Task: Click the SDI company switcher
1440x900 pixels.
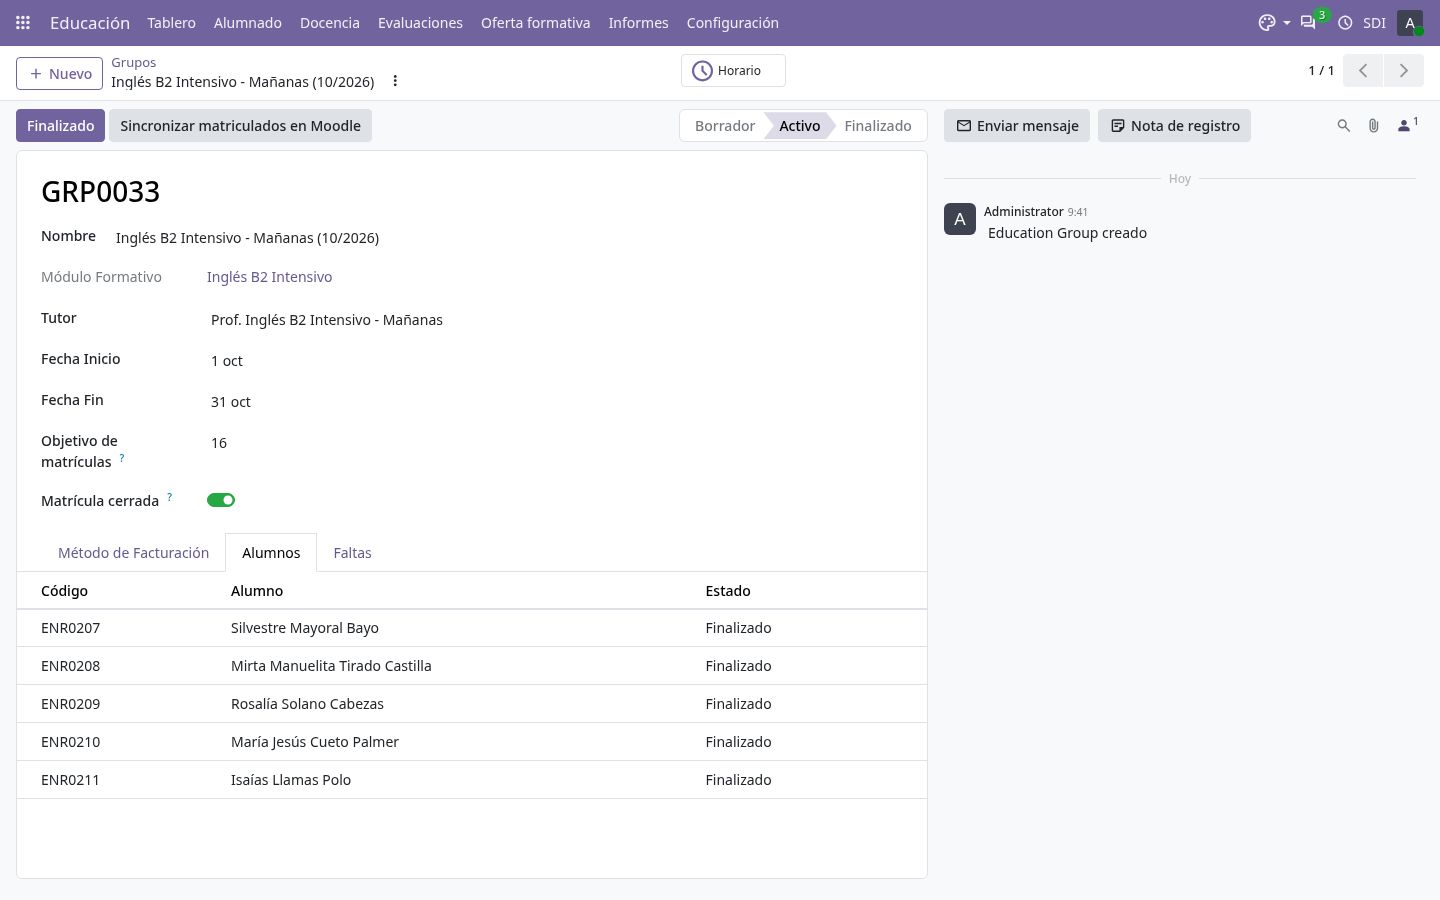Action: (x=1374, y=22)
